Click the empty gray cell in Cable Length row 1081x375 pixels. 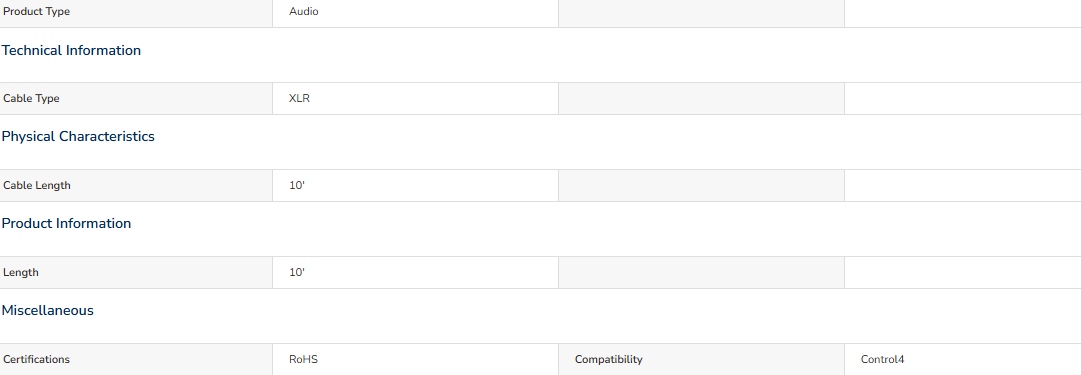[x=701, y=185]
